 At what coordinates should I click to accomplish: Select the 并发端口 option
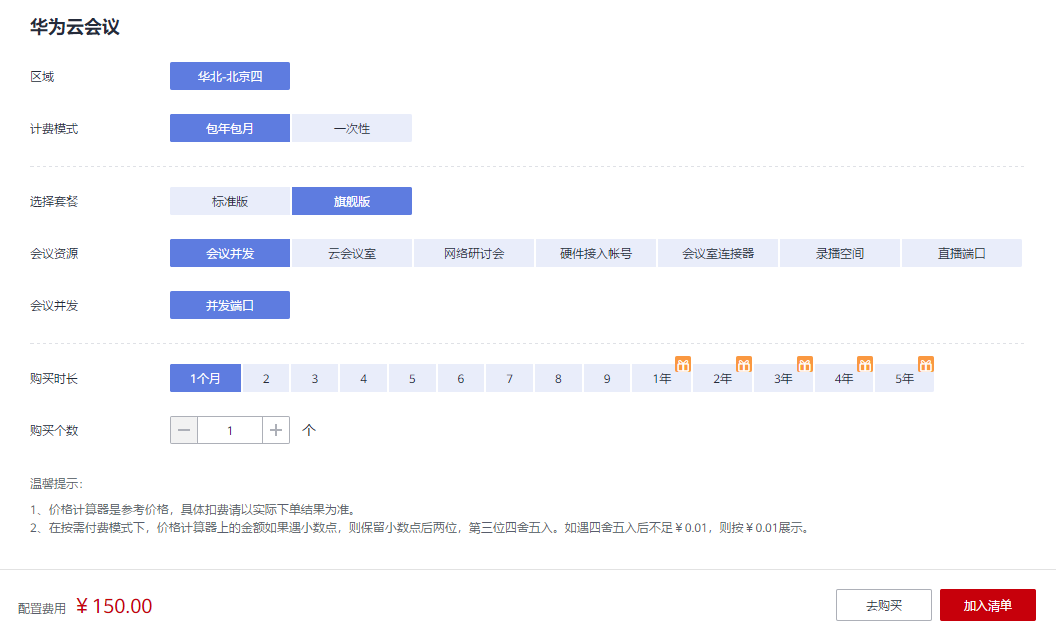pyautogui.click(x=230, y=305)
